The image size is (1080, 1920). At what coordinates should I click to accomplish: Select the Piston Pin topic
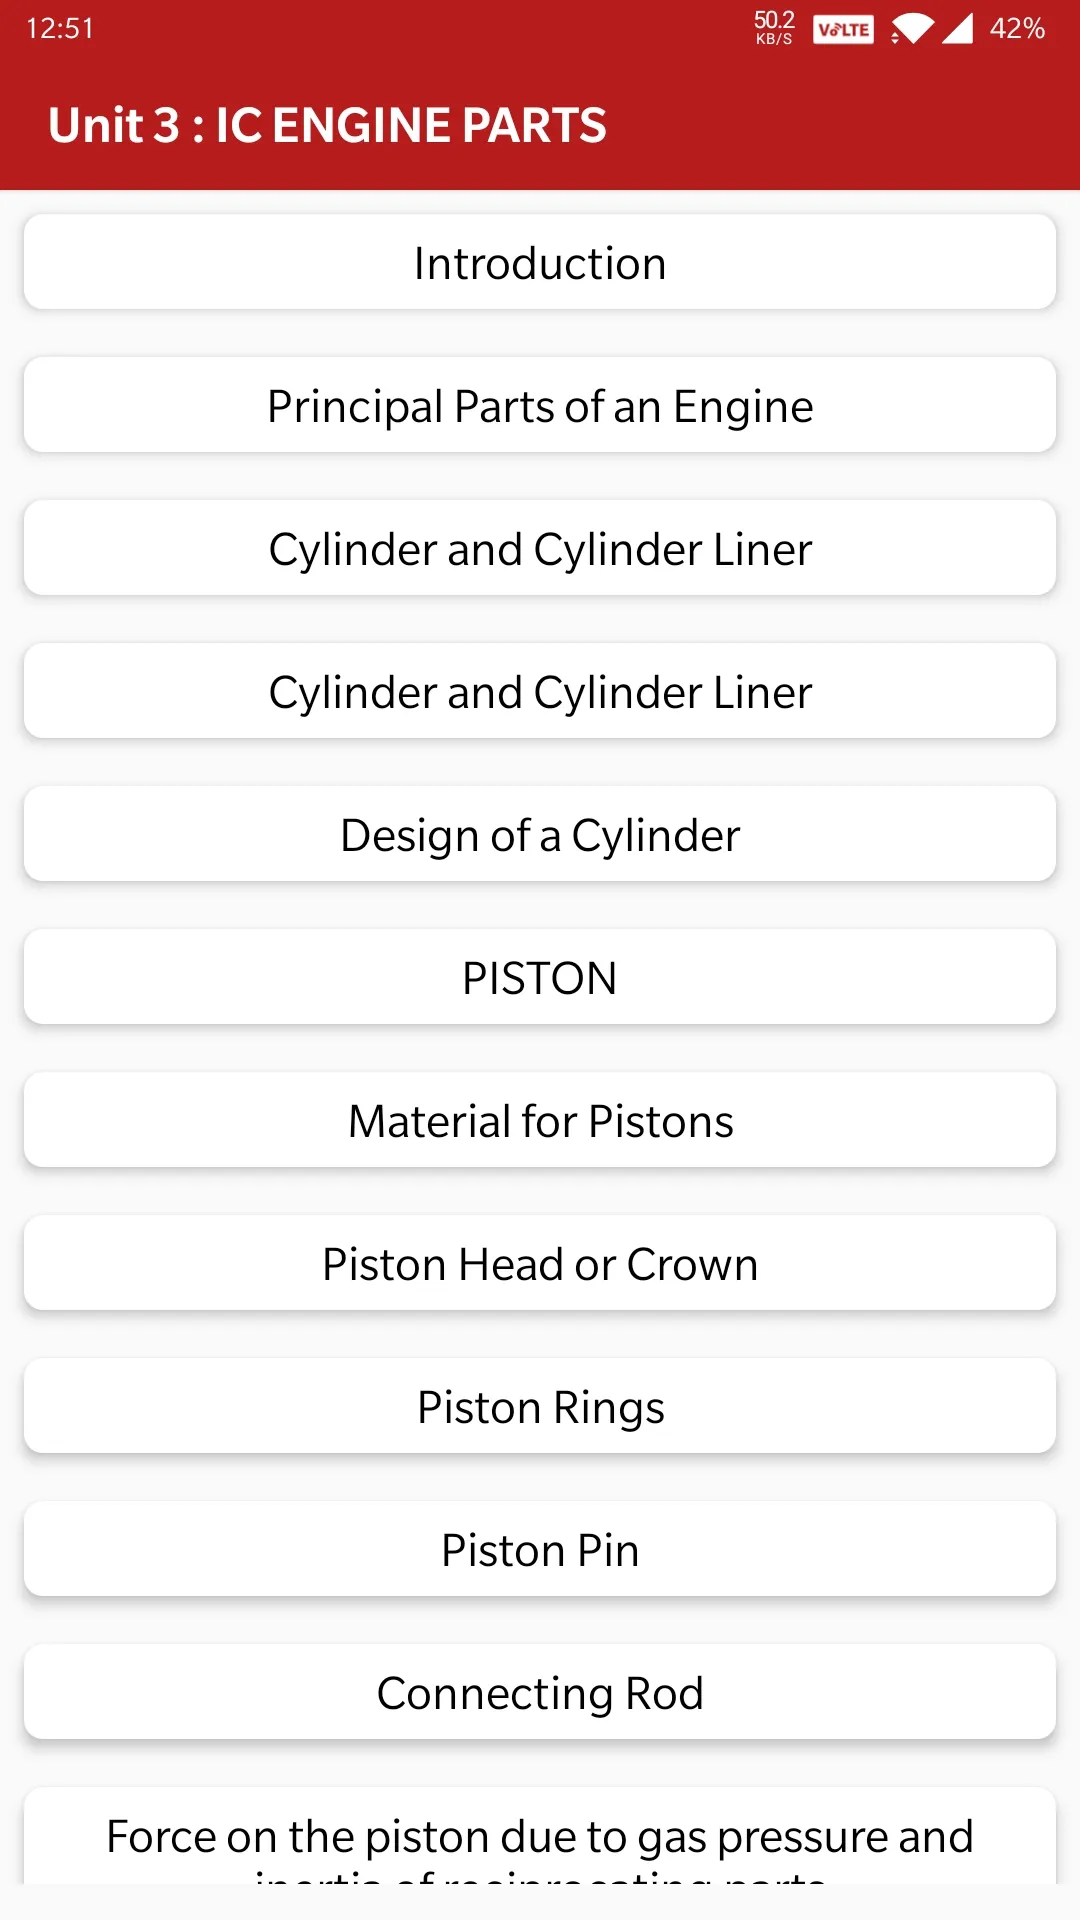540,1549
